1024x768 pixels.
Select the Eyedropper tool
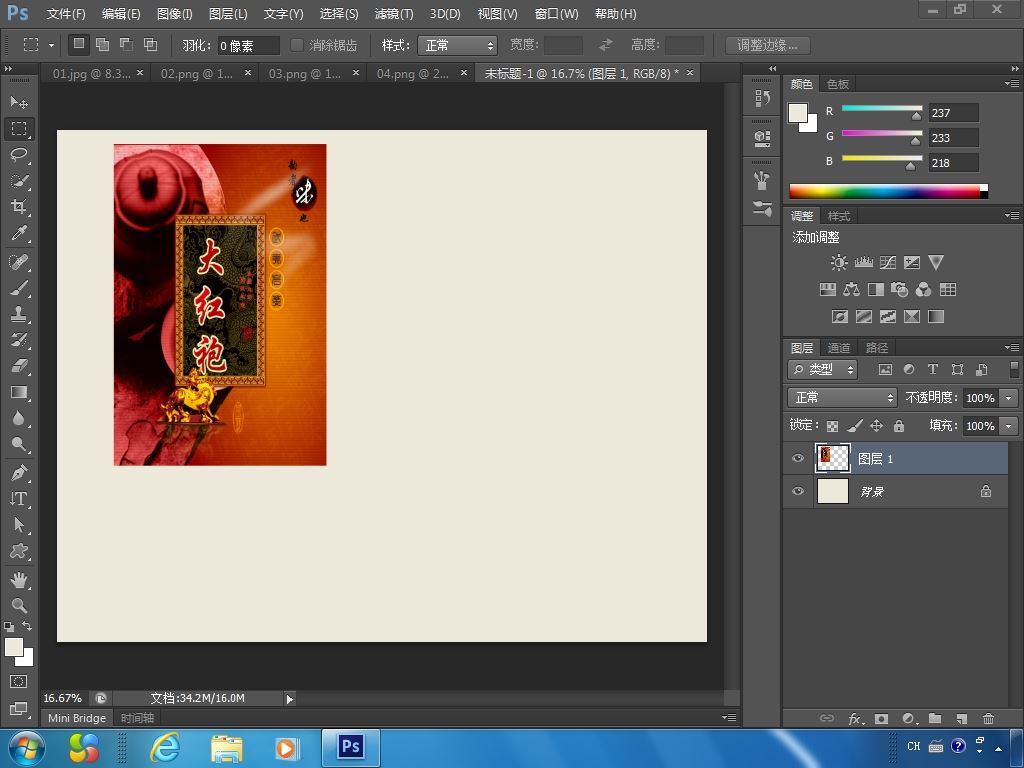pyautogui.click(x=19, y=234)
